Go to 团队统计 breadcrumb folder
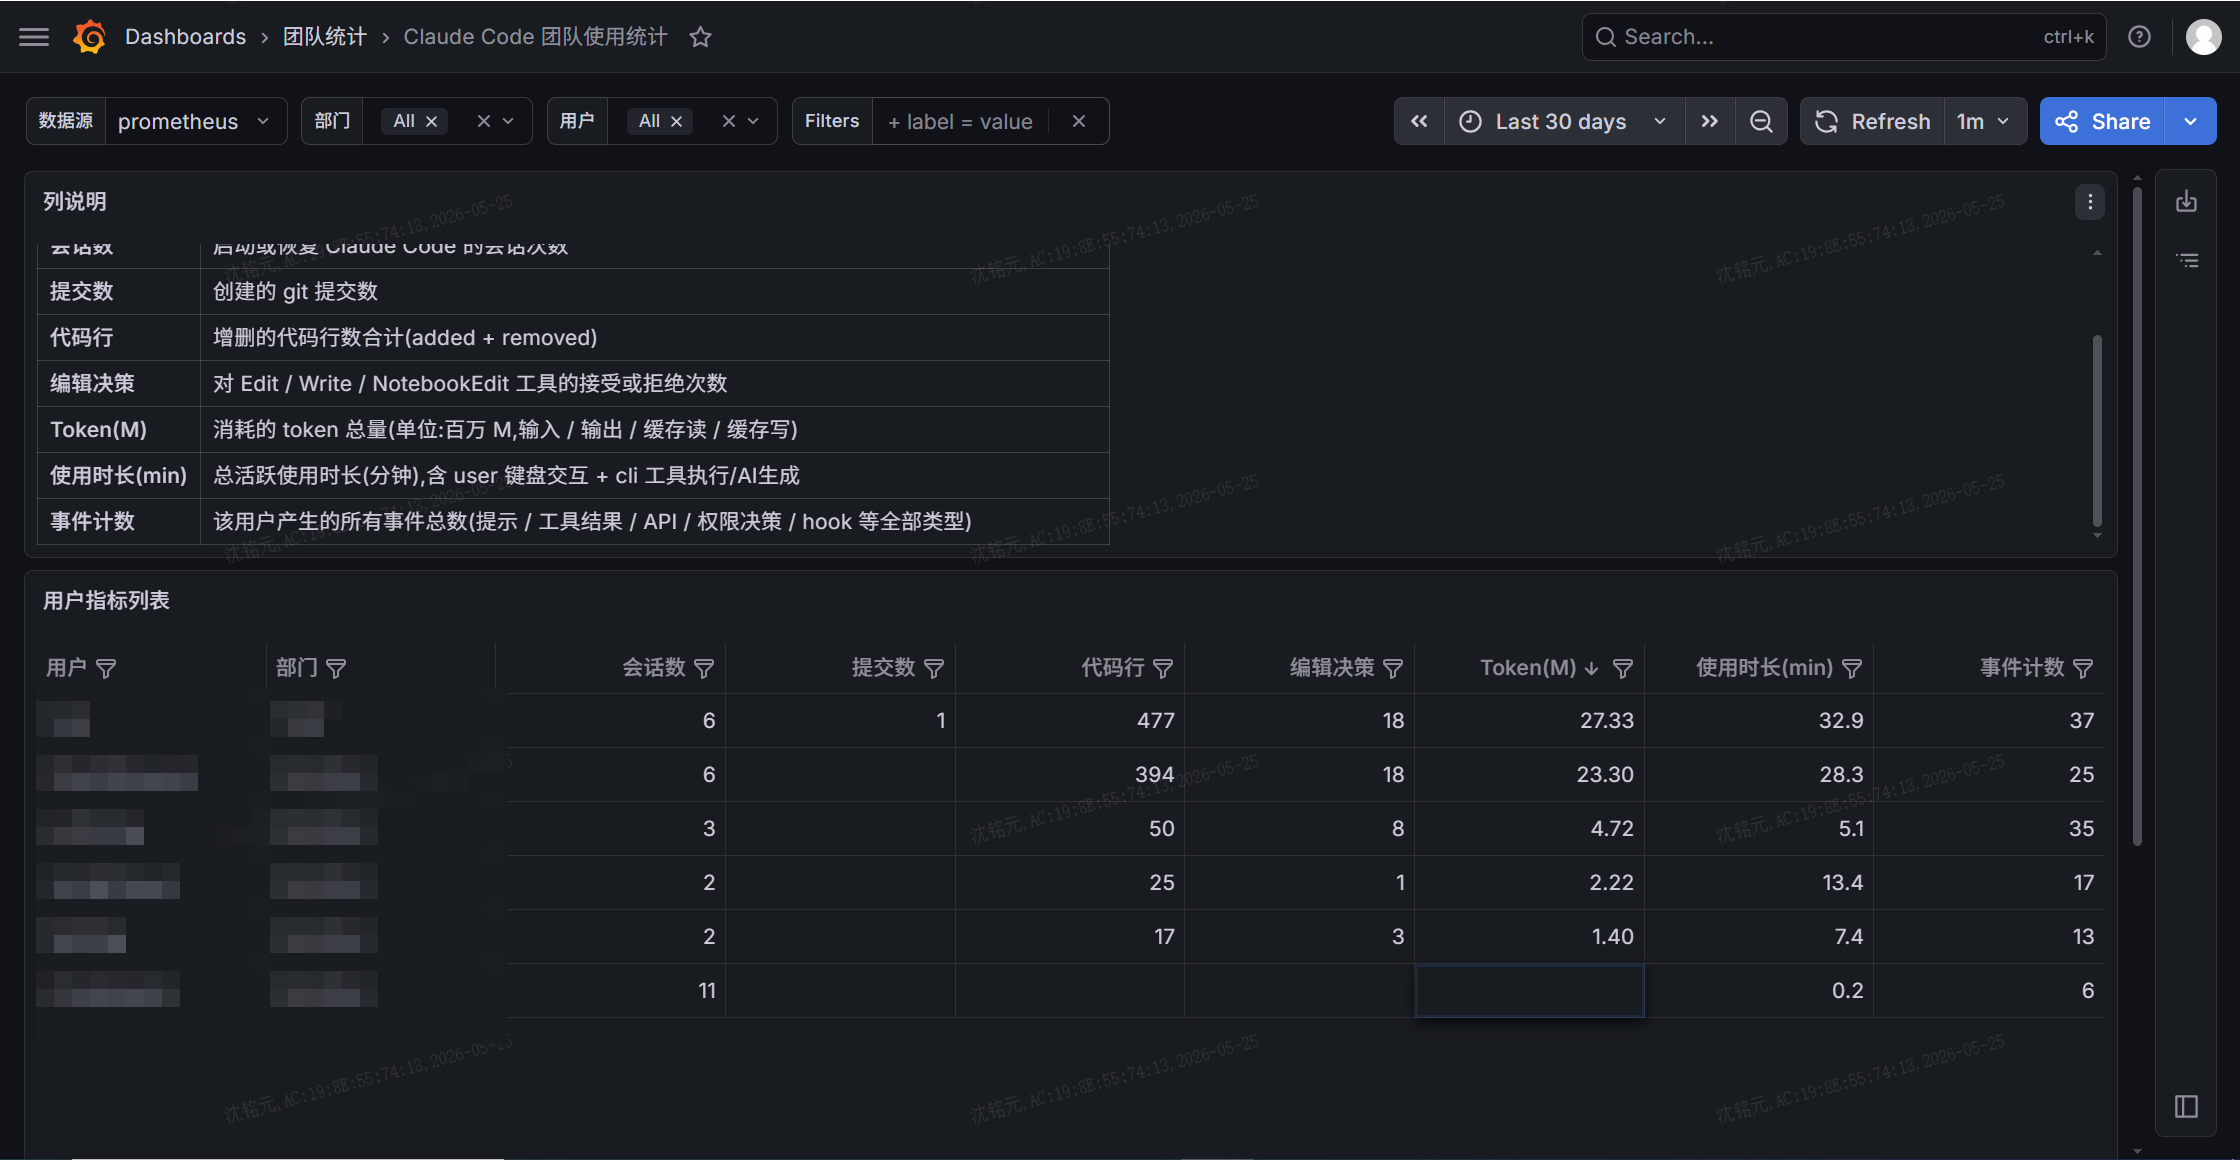The image size is (2240, 1160). (x=325, y=37)
